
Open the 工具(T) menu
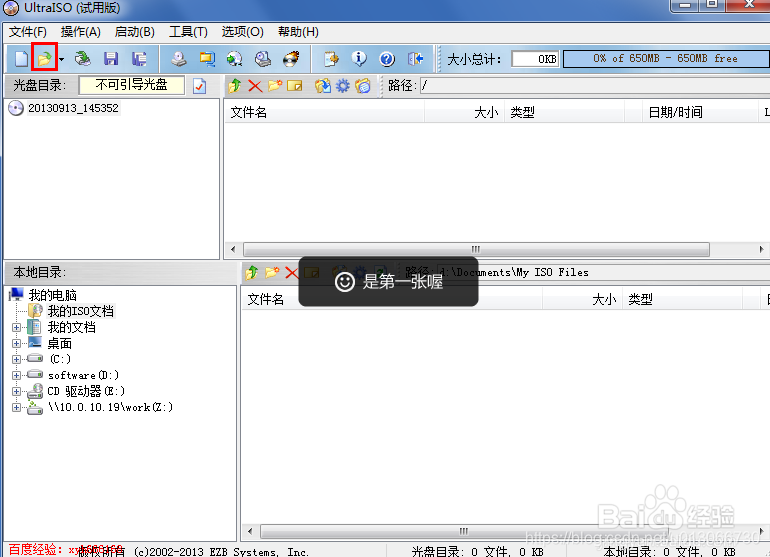pyautogui.click(x=188, y=32)
